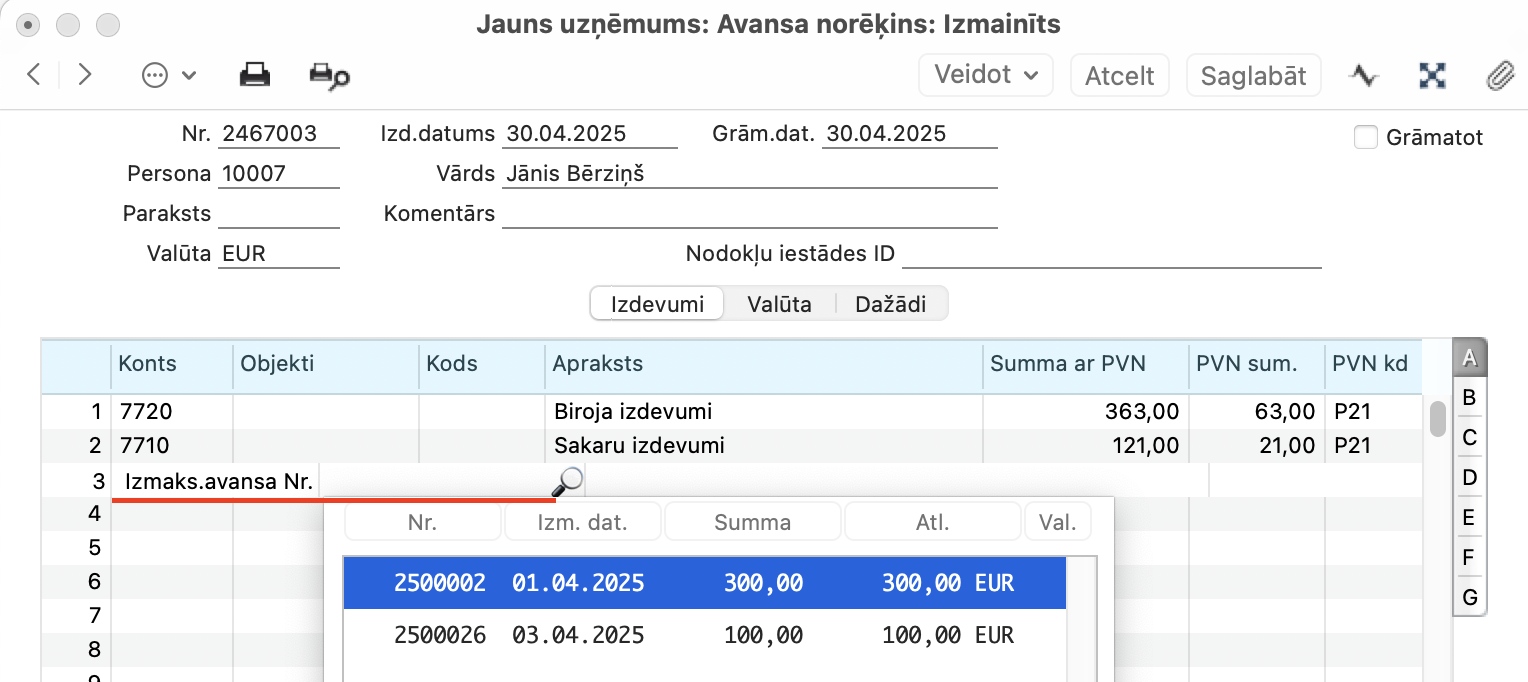
Task: Select the G column view flip
Action: pyautogui.click(x=1469, y=598)
